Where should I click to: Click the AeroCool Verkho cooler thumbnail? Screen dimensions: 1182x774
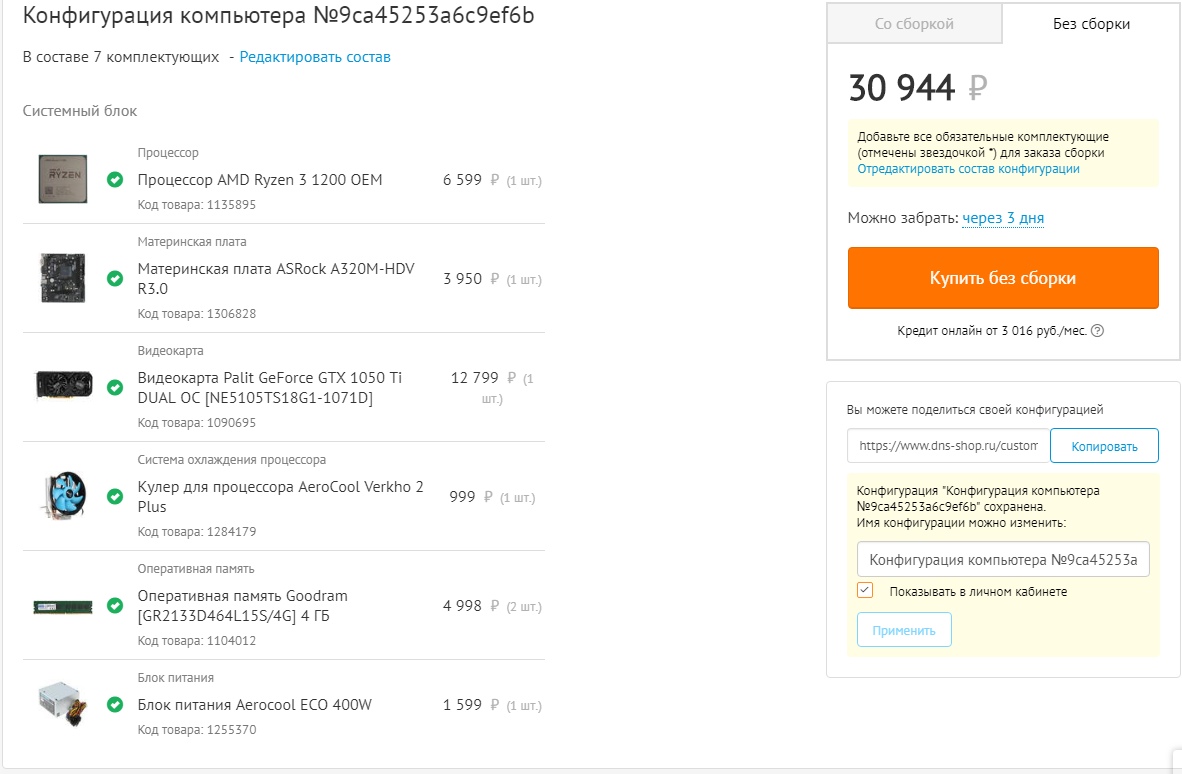(x=64, y=496)
